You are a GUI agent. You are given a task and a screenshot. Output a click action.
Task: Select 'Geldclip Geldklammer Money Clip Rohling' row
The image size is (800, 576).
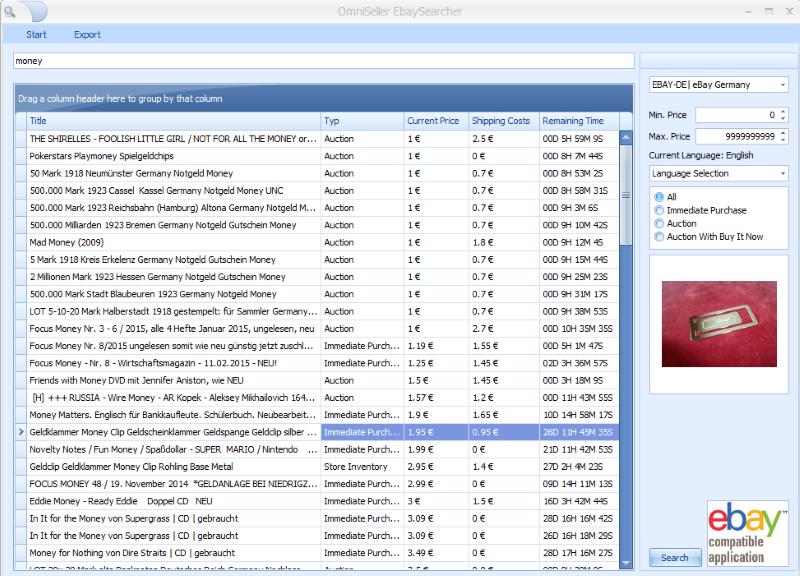point(317,467)
